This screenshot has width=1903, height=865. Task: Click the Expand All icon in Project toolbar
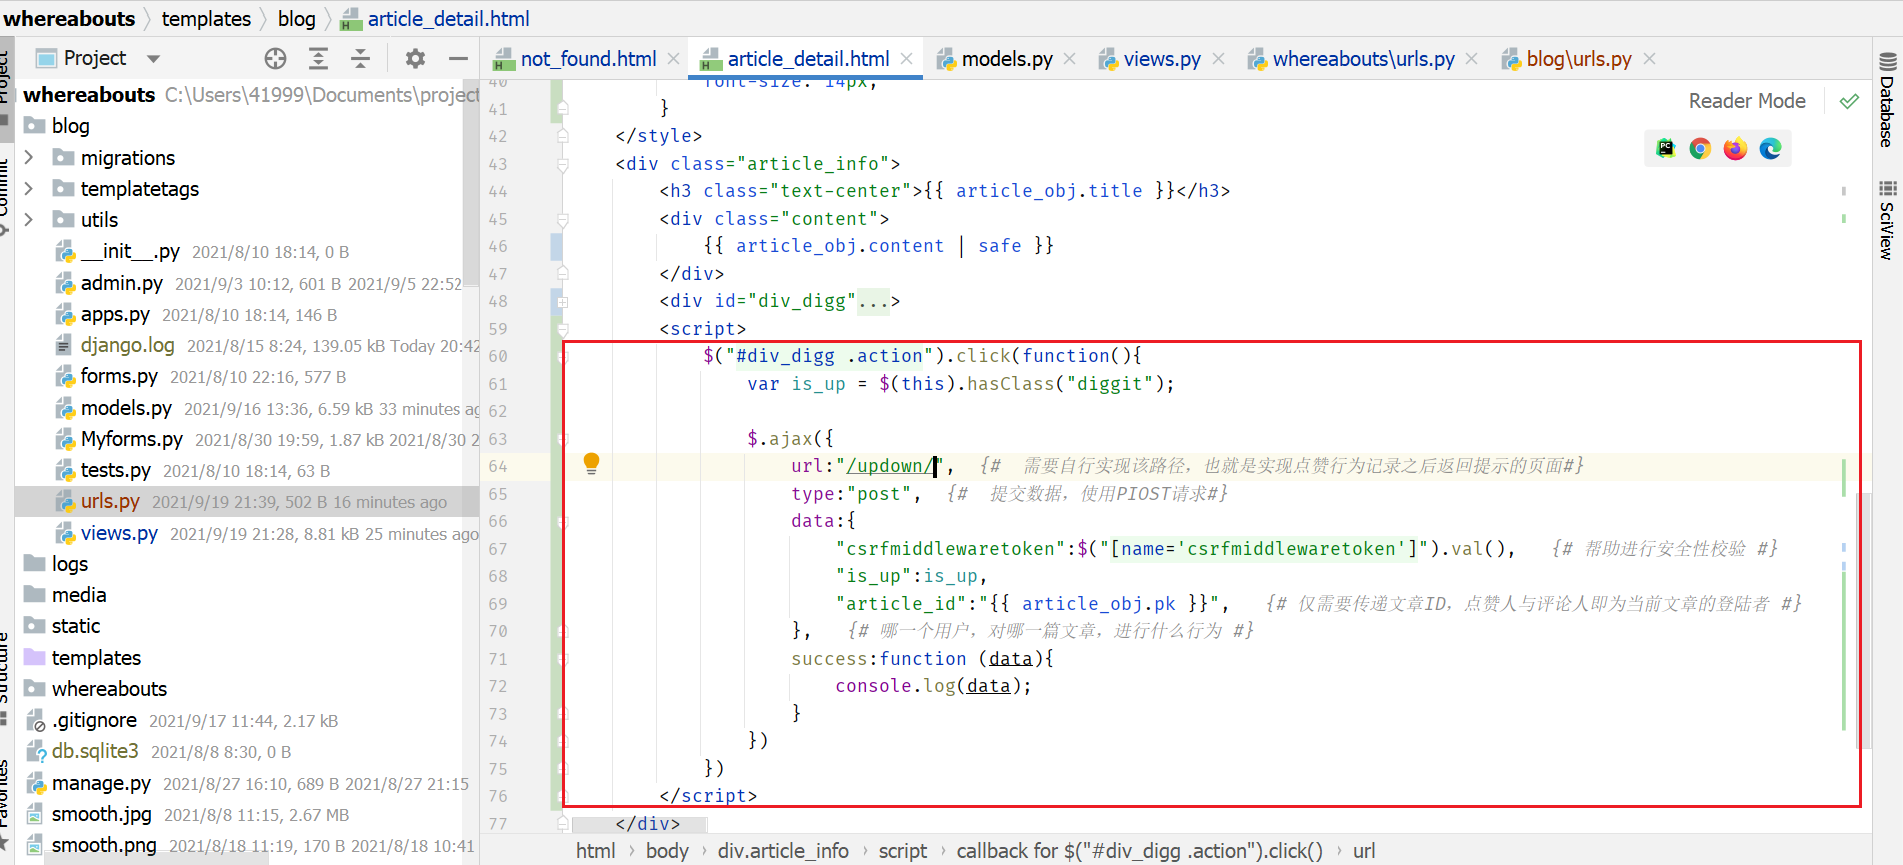tap(318, 59)
